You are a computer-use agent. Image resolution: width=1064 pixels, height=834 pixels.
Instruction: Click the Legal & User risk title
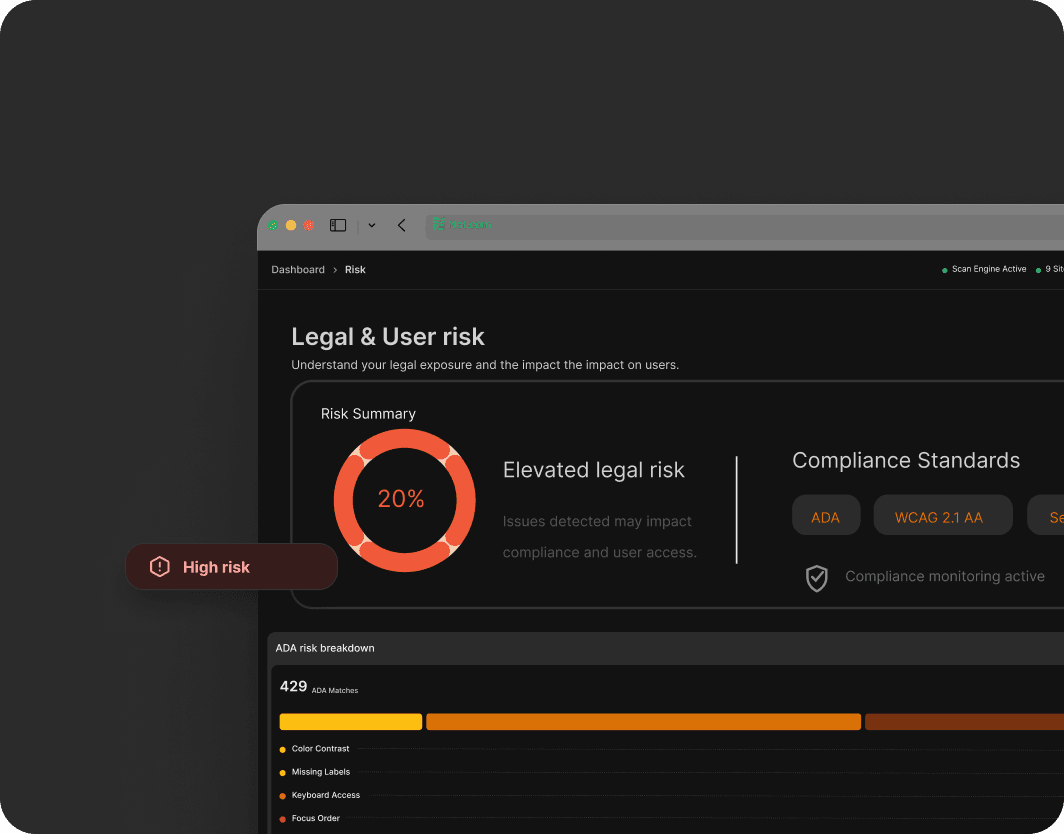pyautogui.click(x=387, y=337)
